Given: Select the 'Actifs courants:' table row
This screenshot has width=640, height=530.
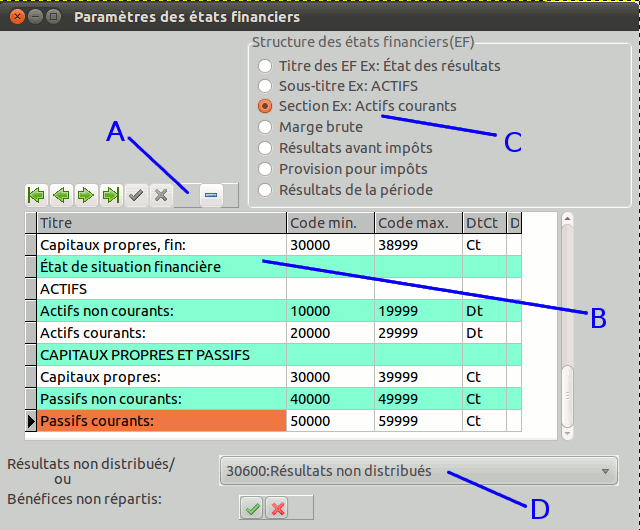Looking at the screenshot, I should coord(160,333).
